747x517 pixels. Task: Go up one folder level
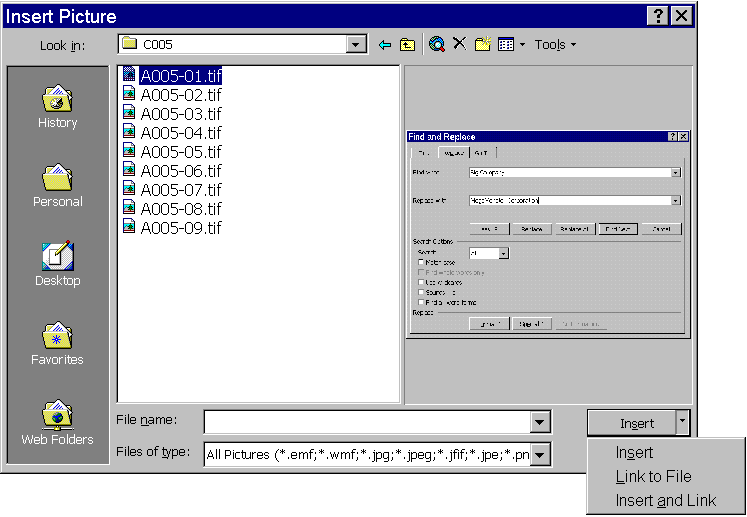(407, 45)
